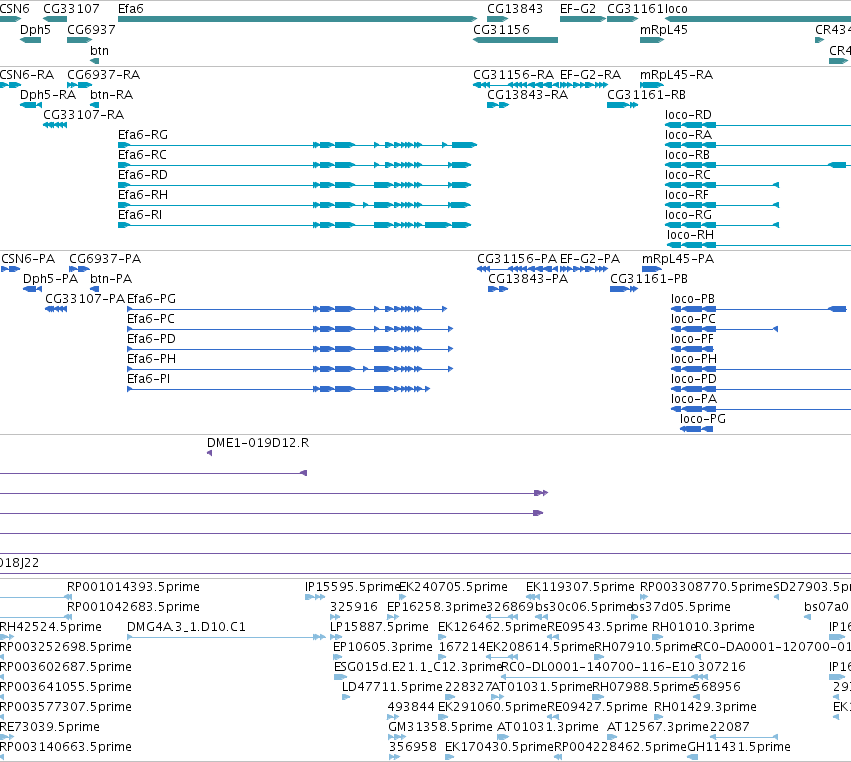851x762 pixels.
Task: Select transcript CG13843-RA
Action: click(x=528, y=95)
